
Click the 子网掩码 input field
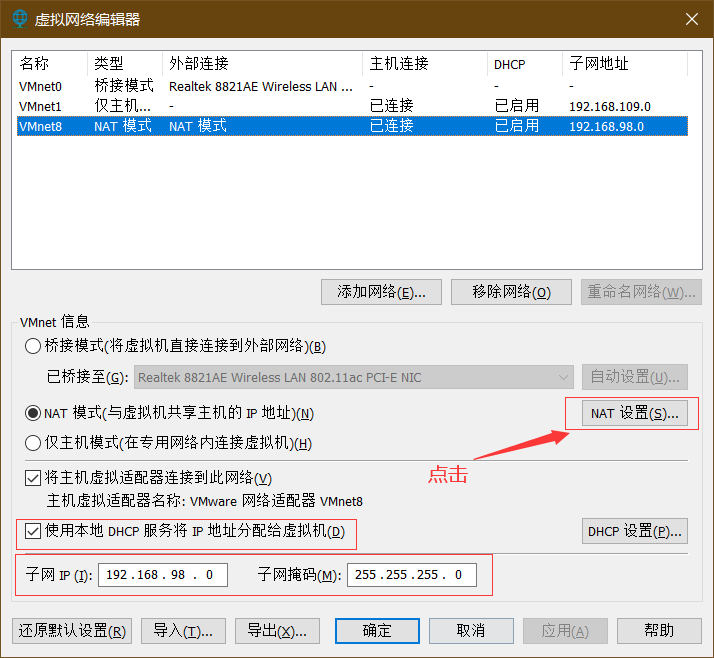point(412,575)
